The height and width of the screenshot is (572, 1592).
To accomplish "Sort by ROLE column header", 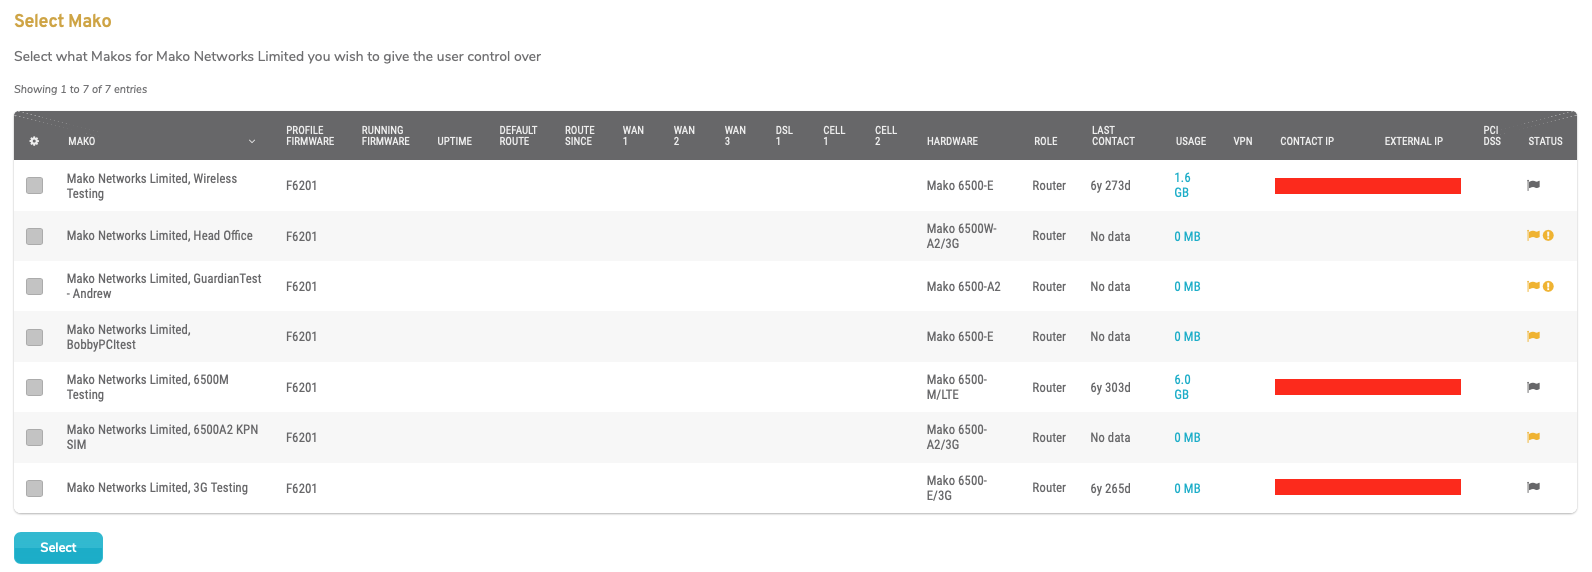I will click(1045, 142).
